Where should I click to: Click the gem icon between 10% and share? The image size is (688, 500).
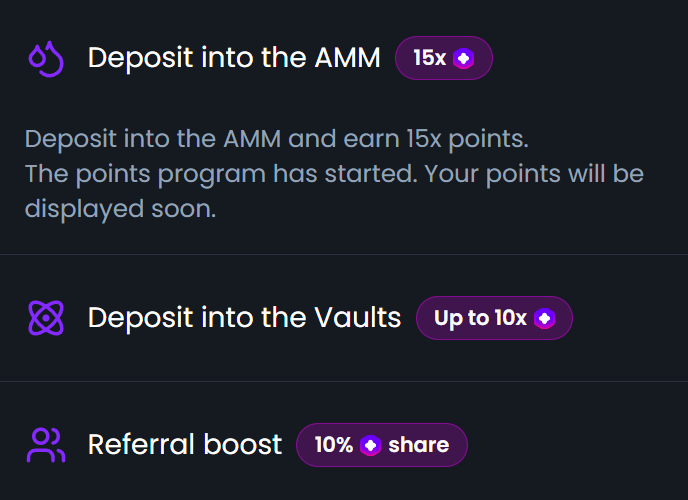(371, 445)
